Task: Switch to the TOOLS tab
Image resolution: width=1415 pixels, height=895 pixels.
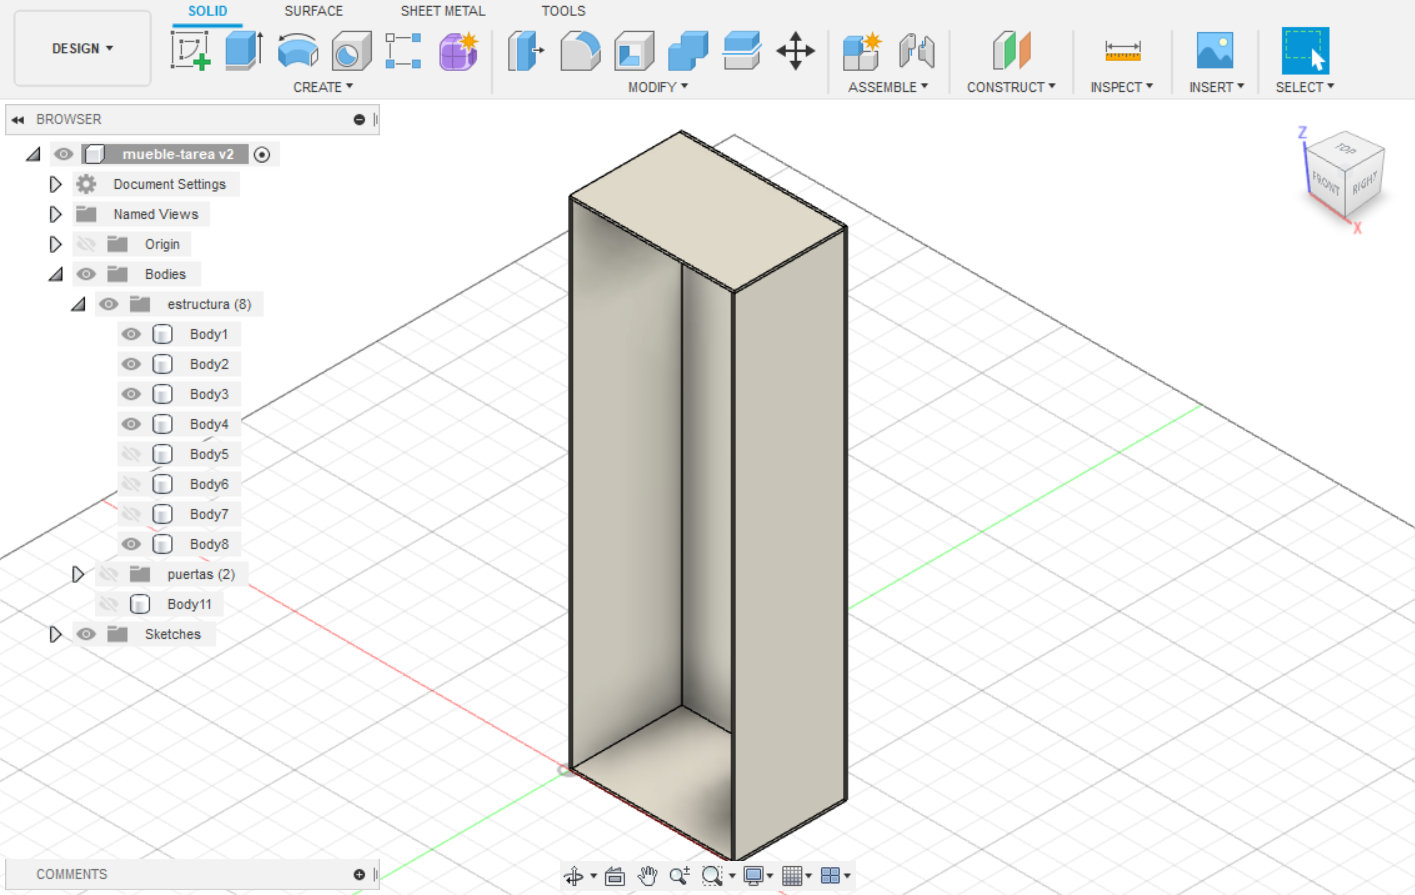Action: pyautogui.click(x=564, y=11)
